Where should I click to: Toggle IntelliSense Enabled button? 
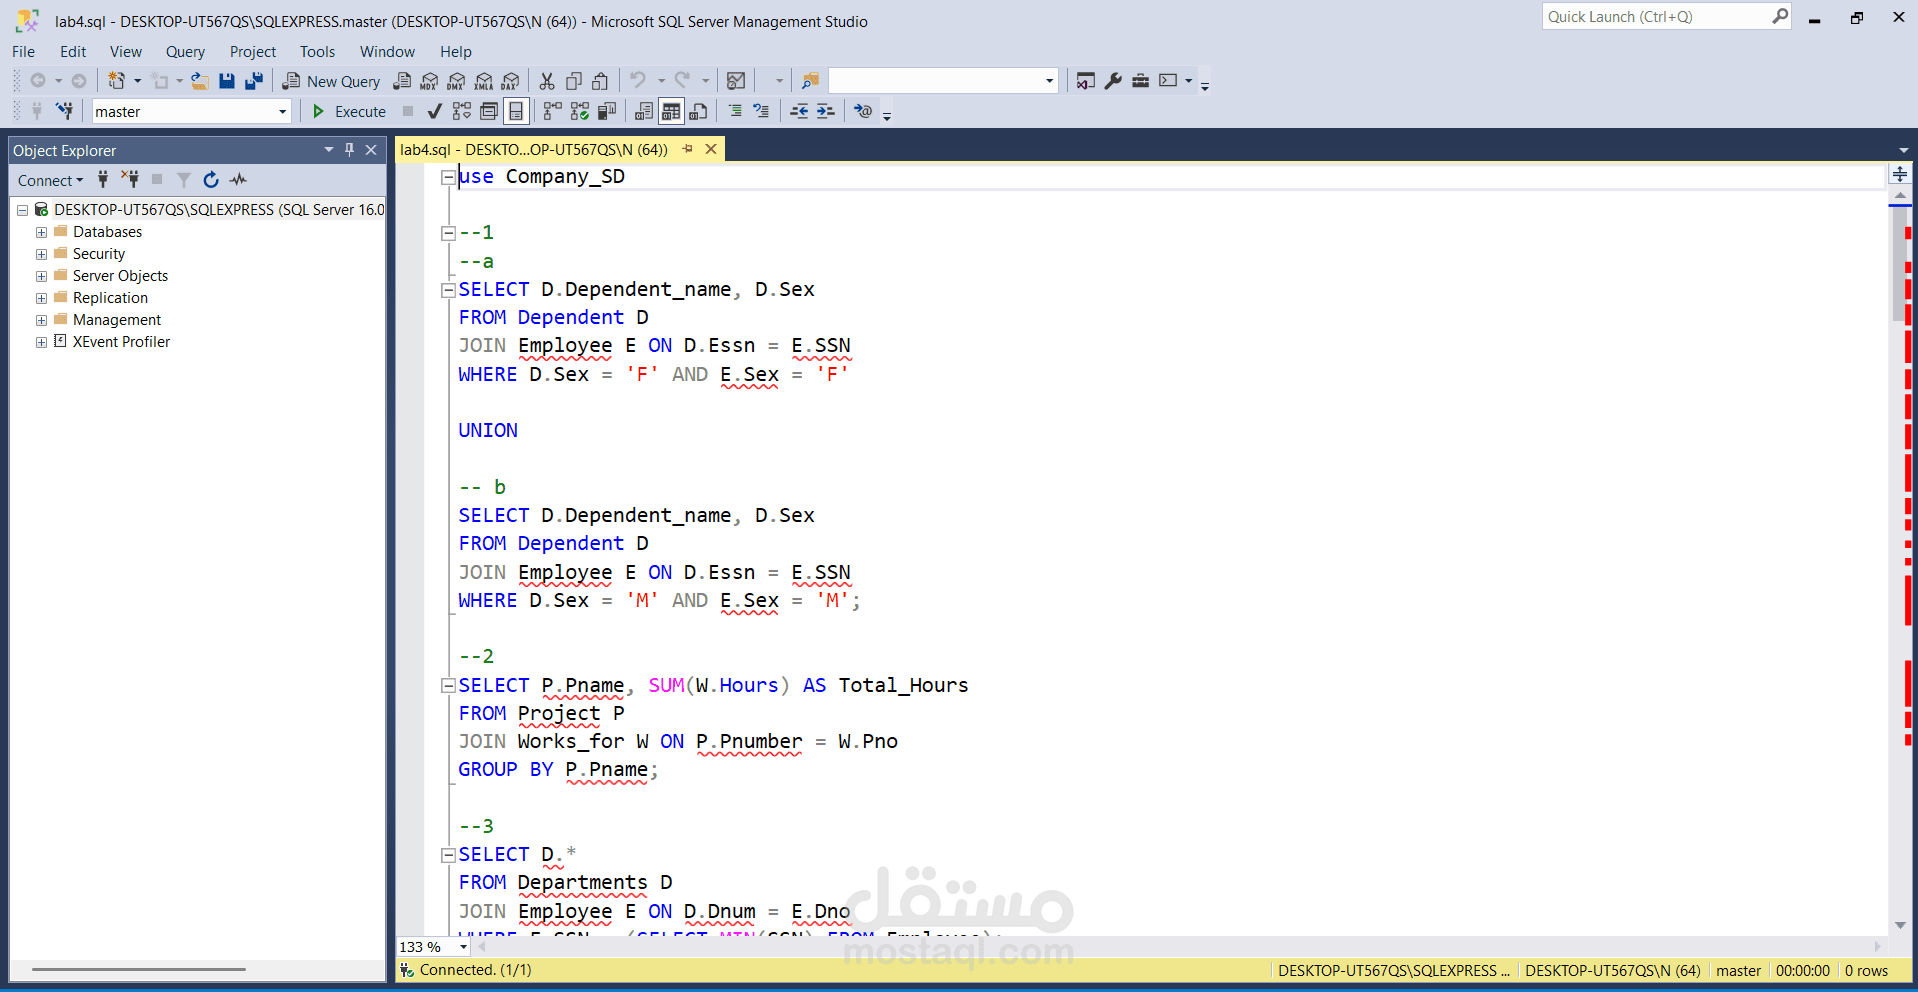pyautogui.click(x=516, y=111)
